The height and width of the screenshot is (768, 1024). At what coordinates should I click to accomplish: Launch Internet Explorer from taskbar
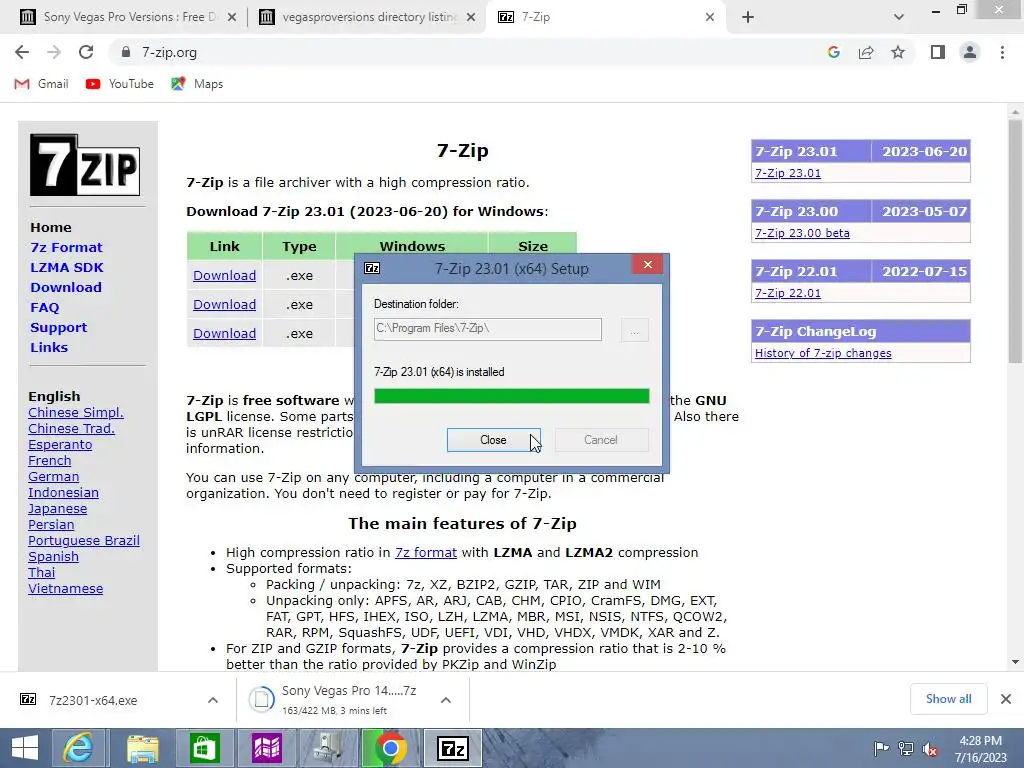(x=78, y=748)
